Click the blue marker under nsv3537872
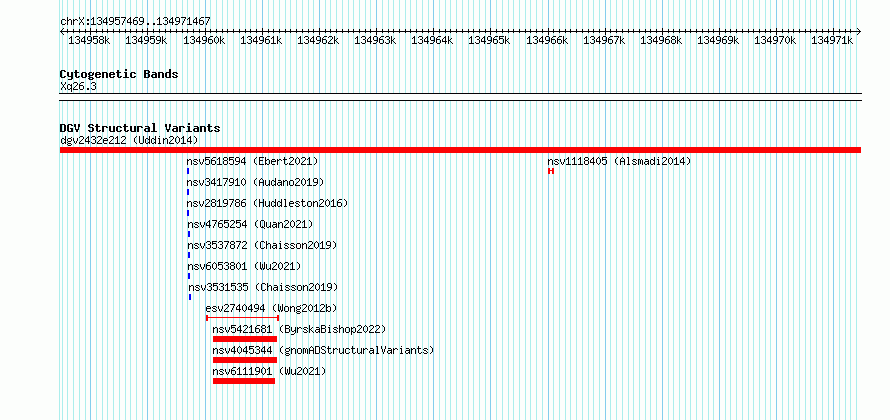 [189, 255]
